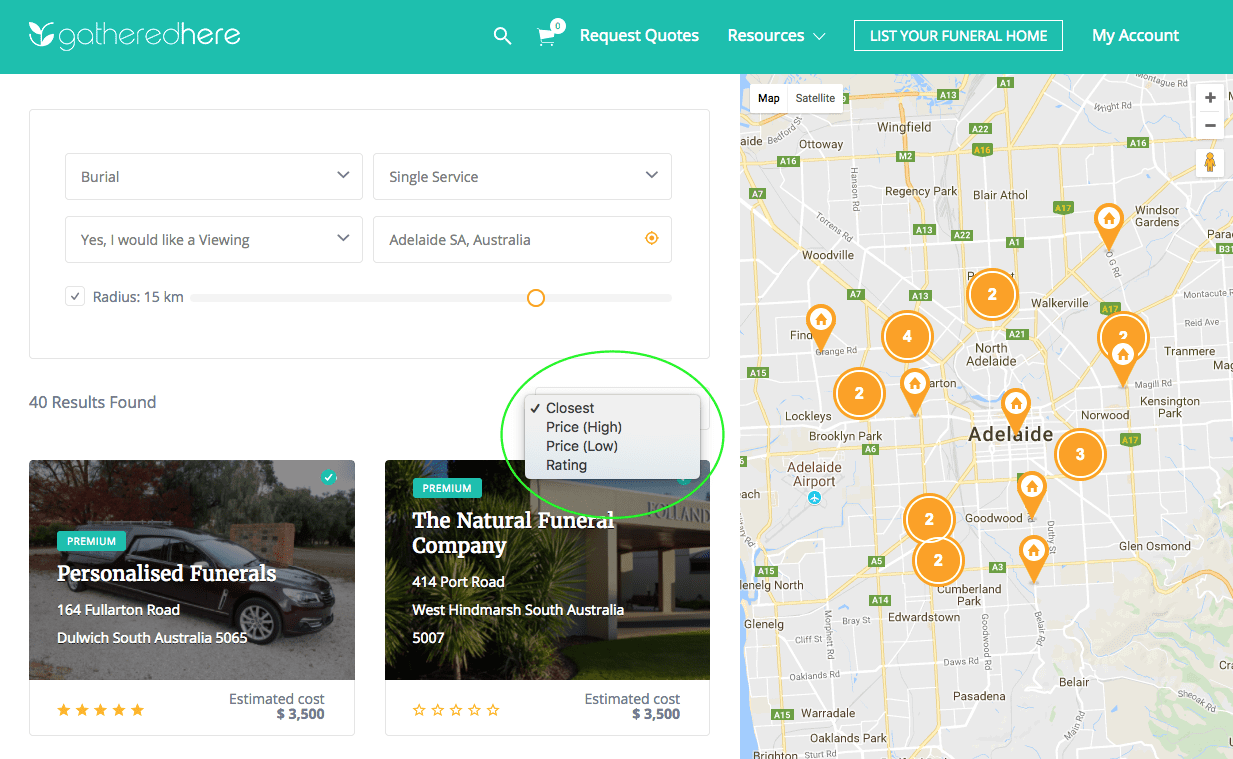Open the Burial service type dropdown

(213, 176)
